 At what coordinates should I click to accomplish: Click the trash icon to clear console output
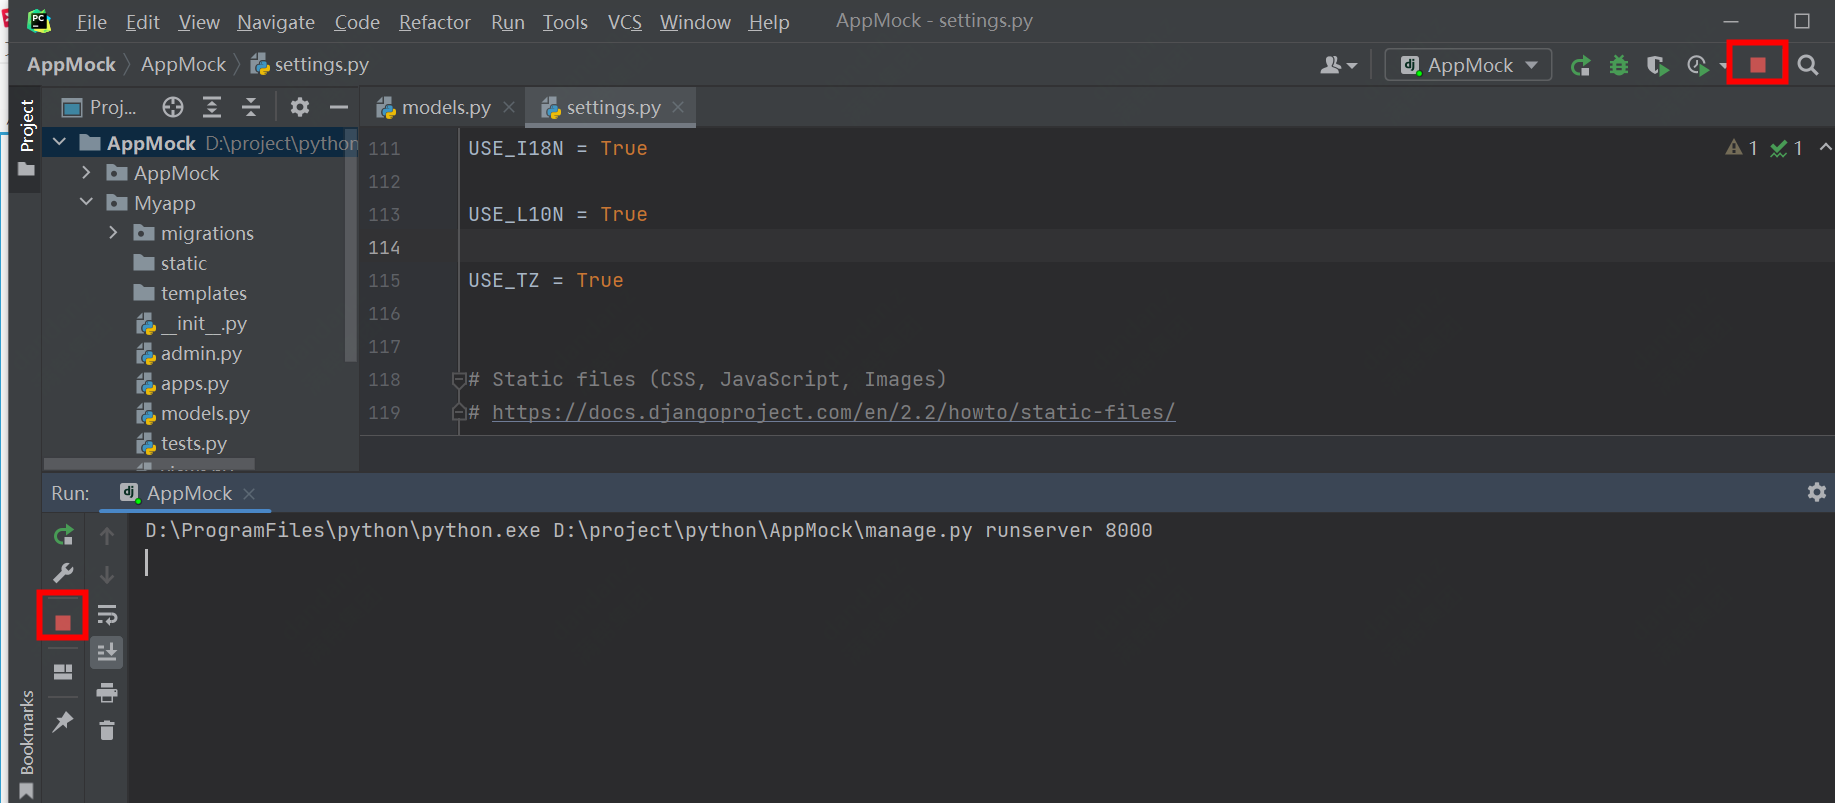pyautogui.click(x=107, y=731)
